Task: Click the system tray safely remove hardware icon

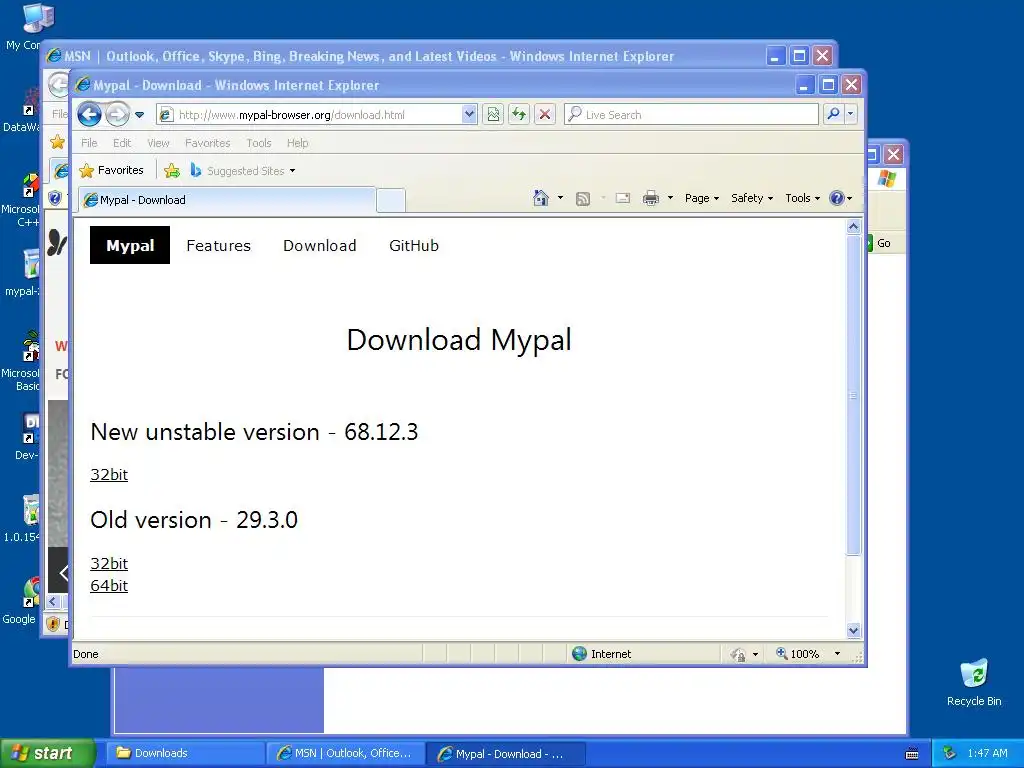Action: [x=950, y=754]
